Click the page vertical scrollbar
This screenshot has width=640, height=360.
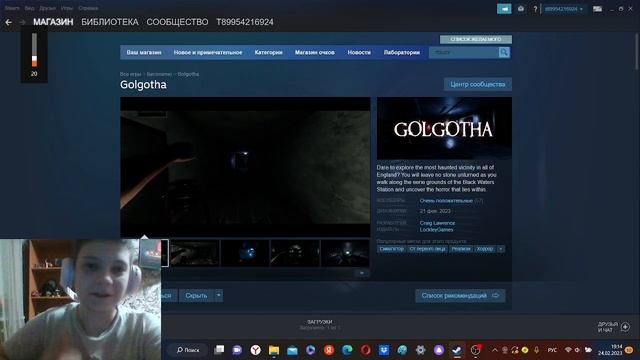[x=637, y=51]
